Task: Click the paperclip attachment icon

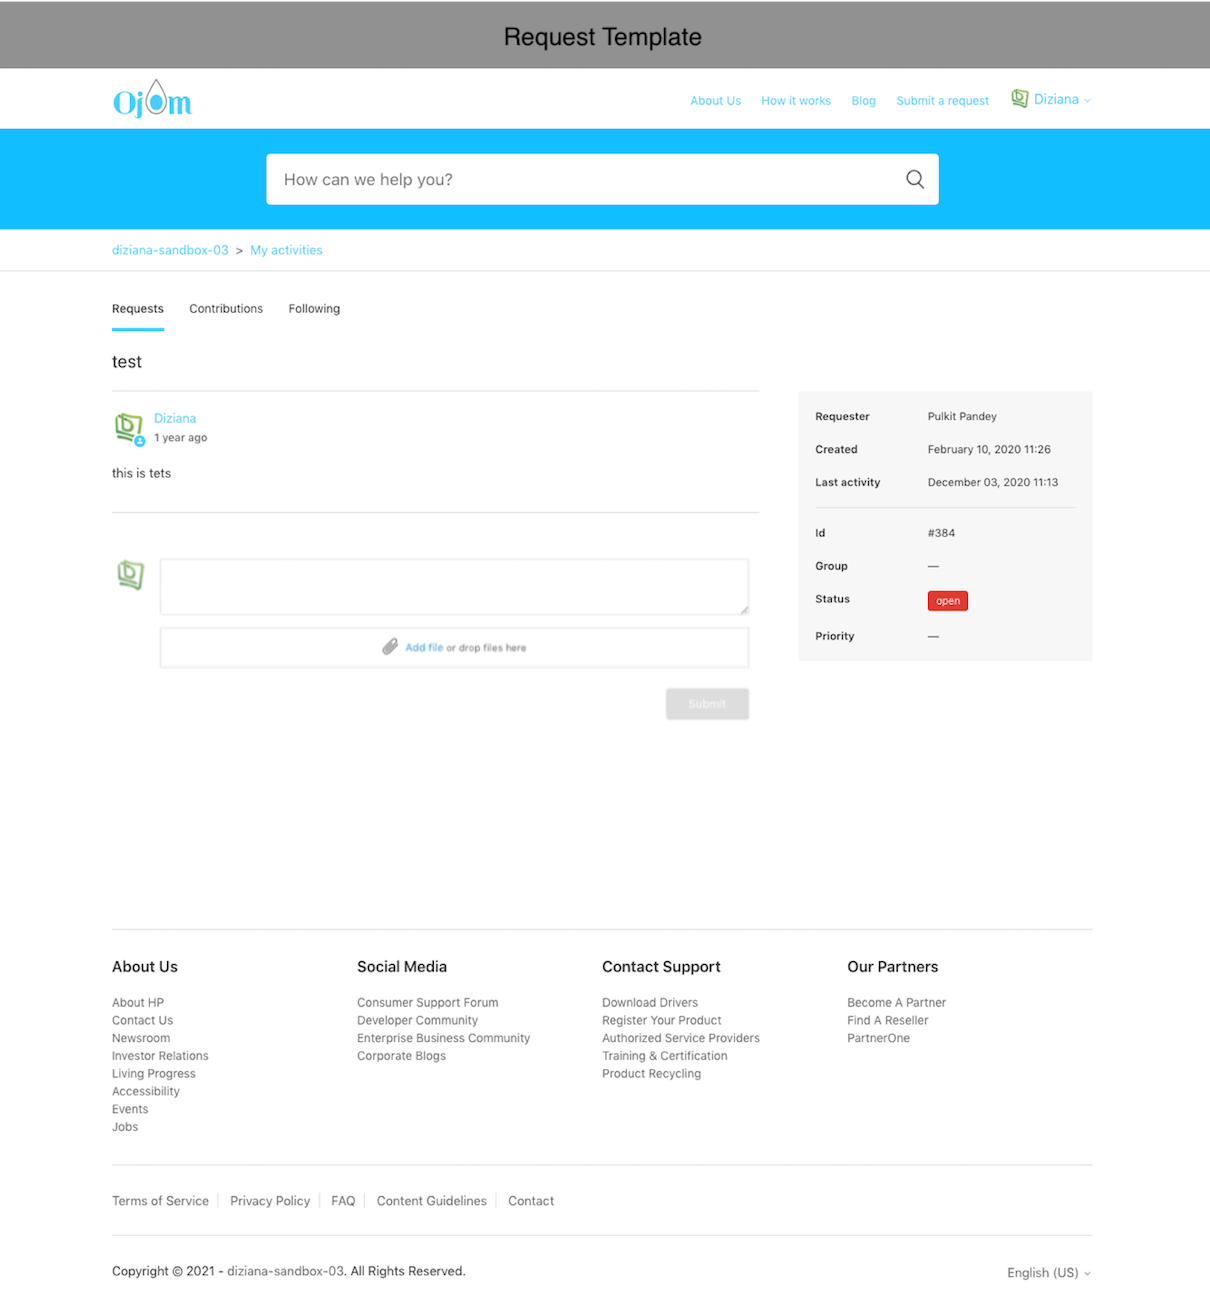Action: pos(390,647)
